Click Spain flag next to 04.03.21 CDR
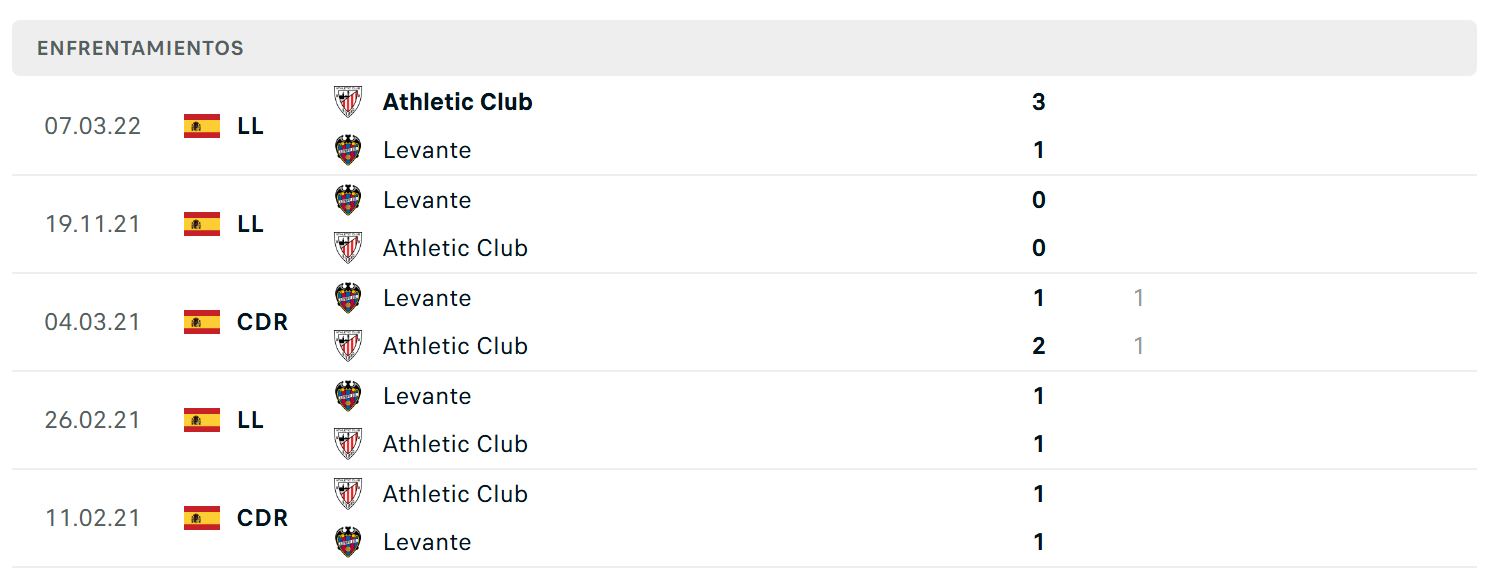Screen dimensions: 1493x584 click(x=202, y=322)
